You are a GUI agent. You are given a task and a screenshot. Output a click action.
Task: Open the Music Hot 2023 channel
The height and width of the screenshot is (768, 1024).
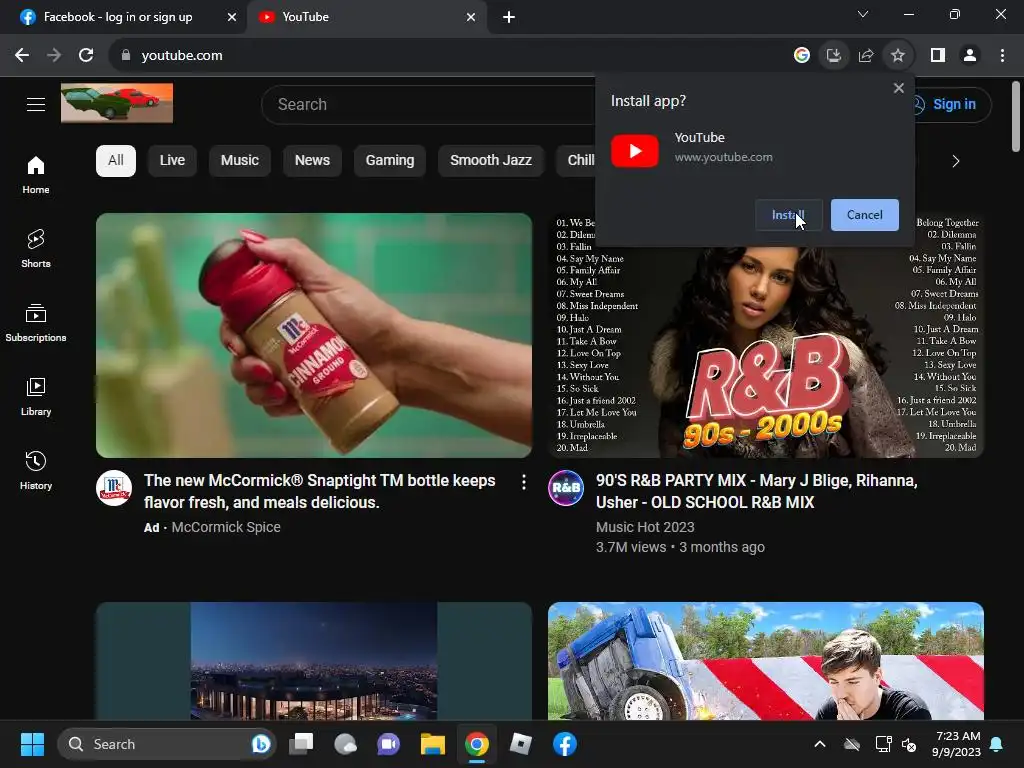pyautogui.click(x=645, y=527)
